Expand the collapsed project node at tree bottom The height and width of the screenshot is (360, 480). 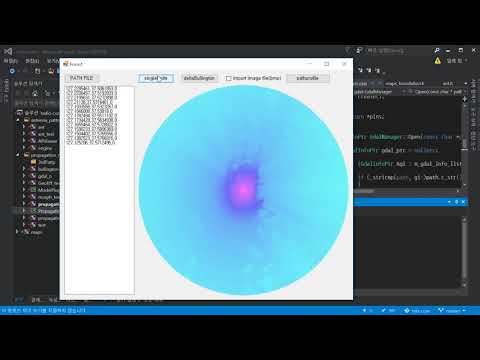point(18,232)
